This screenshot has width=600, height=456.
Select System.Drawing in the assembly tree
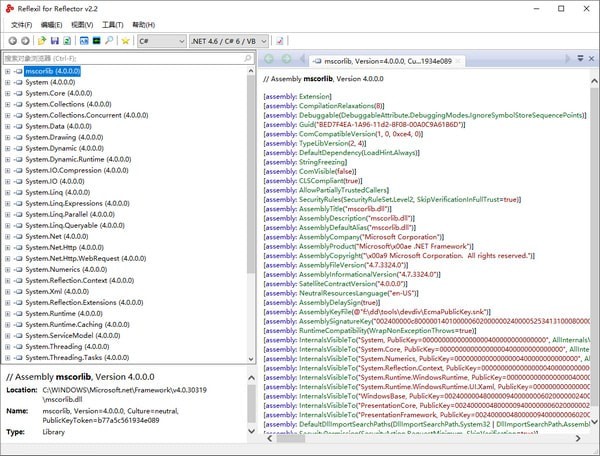(55, 138)
